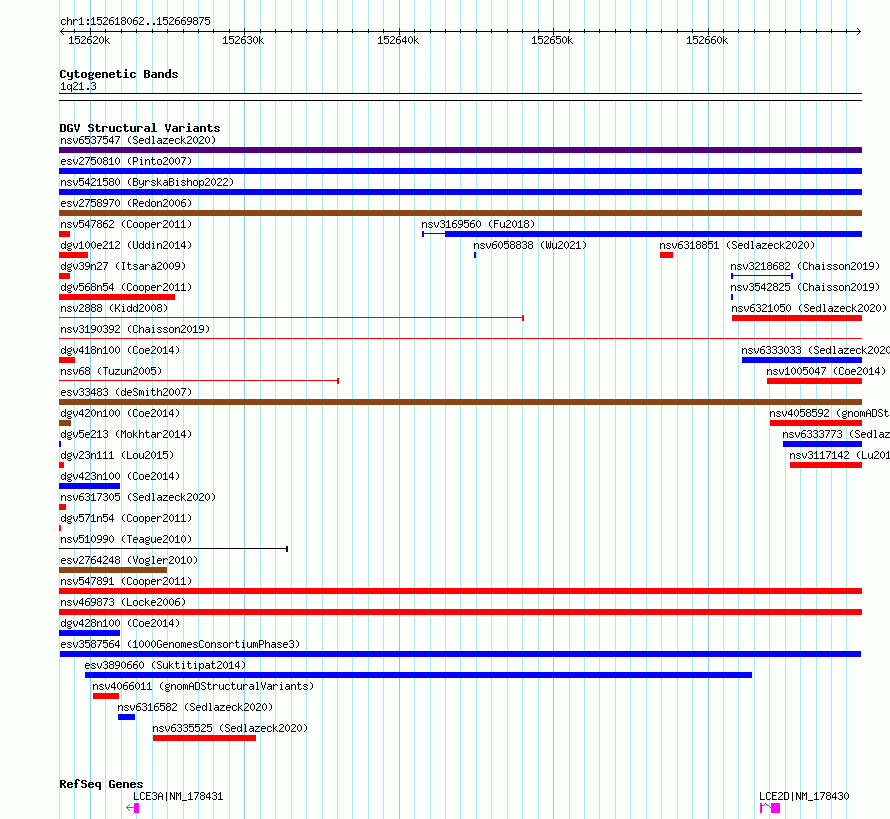Click the blue dgv423n100 variant bar
This screenshot has height=819, width=890.
pyautogui.click(x=90, y=486)
